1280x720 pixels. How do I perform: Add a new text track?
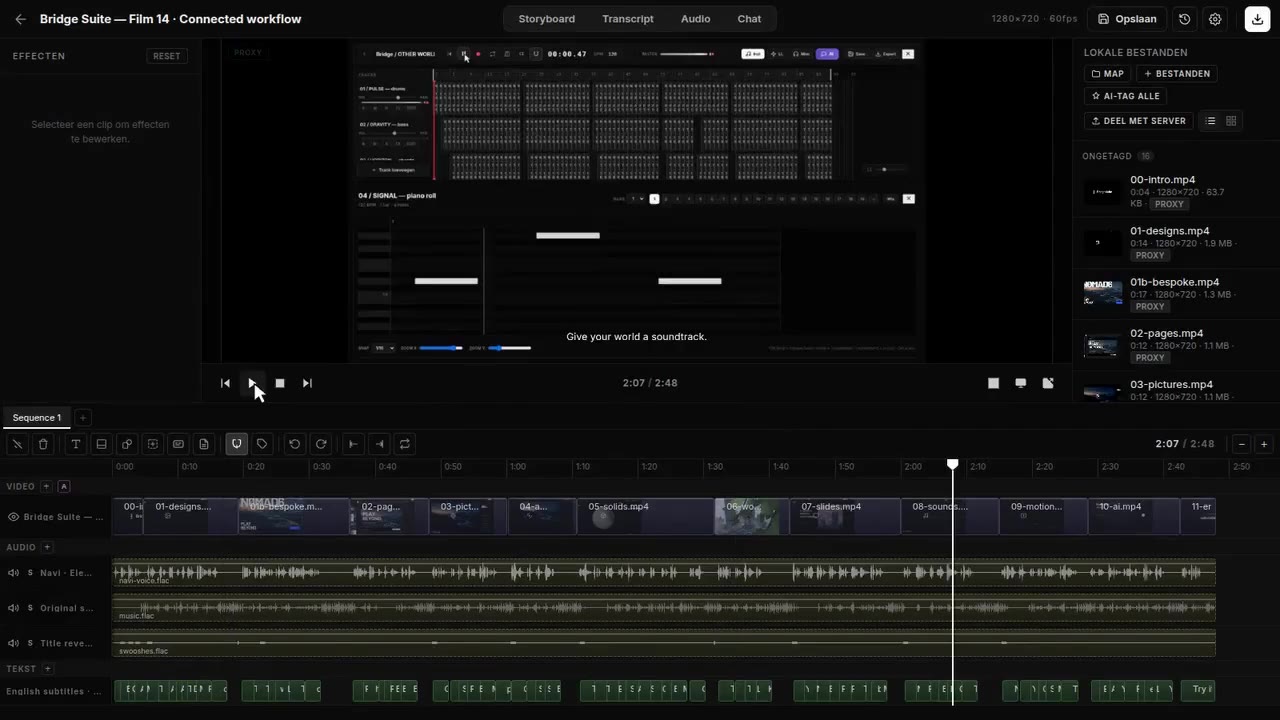click(x=47, y=668)
